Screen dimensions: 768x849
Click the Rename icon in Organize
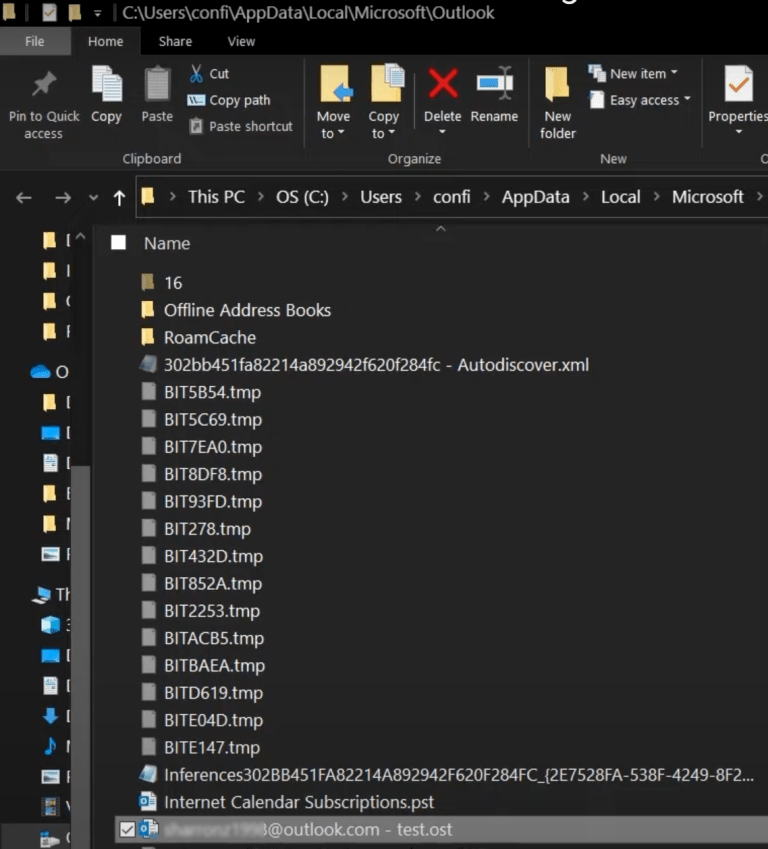click(494, 85)
